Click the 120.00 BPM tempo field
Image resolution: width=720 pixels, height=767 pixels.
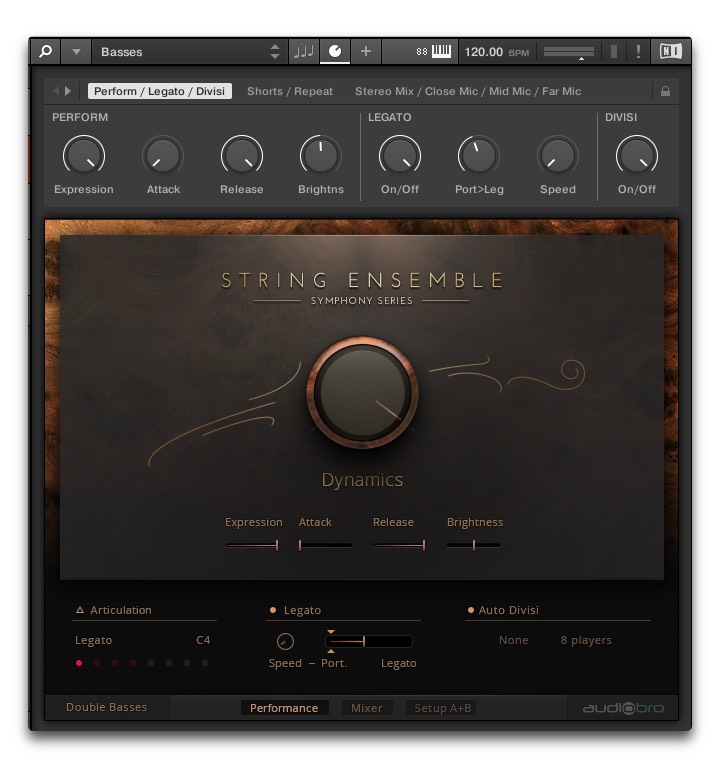pos(496,52)
